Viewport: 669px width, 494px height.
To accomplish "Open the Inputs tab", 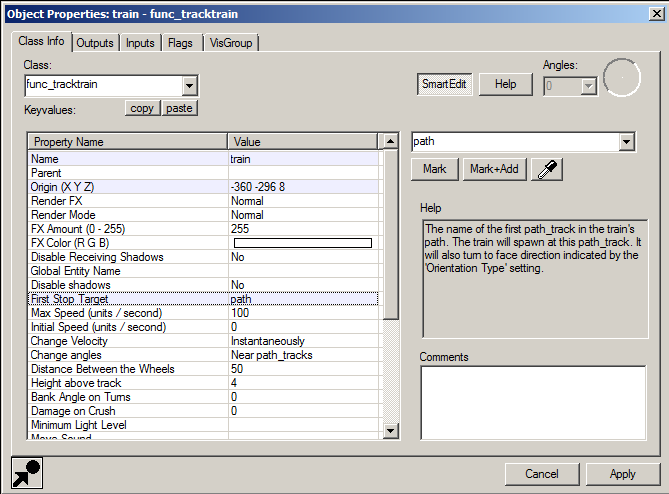I will pyautogui.click(x=140, y=43).
